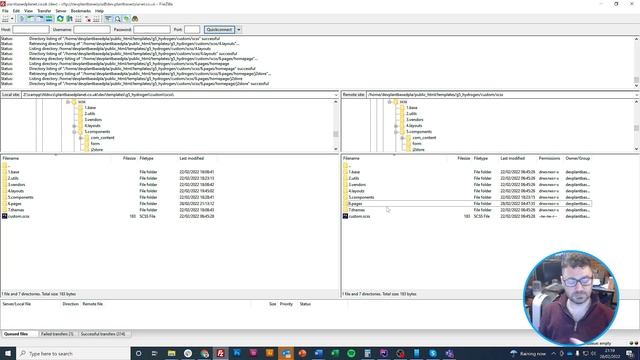Expand 4.layouts in the local tree
This screenshot has height=360, width=640.
click(x=74, y=126)
